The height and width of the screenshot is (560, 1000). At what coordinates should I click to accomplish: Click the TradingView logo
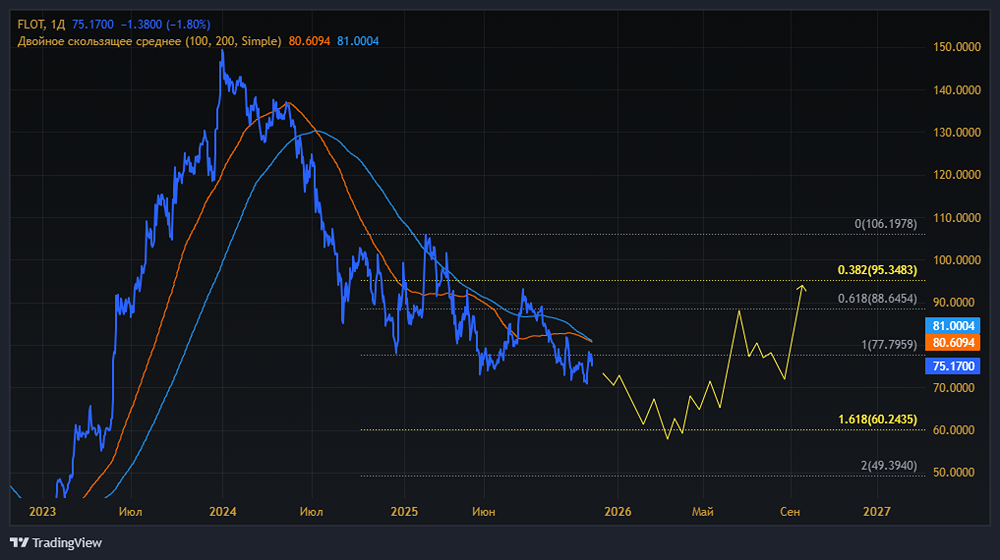coord(55,543)
